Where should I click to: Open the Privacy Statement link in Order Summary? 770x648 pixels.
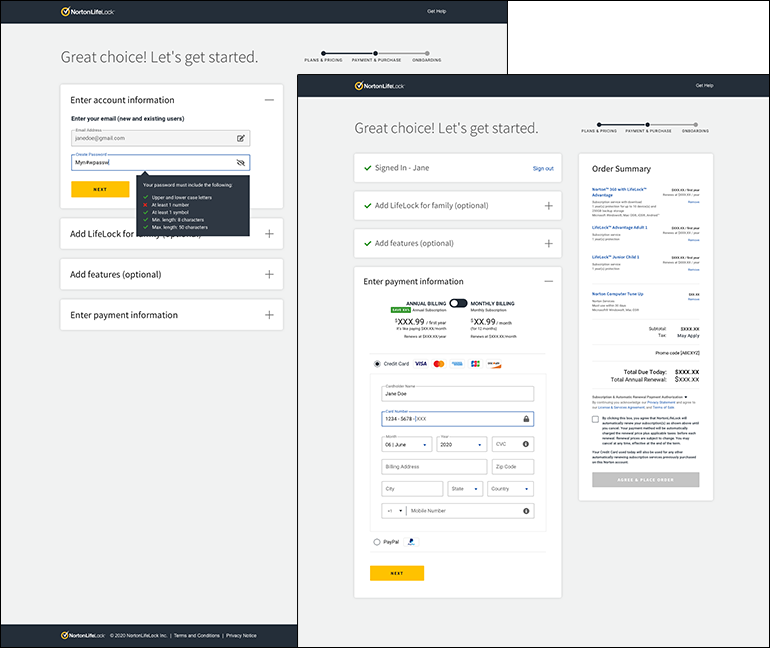661,402
